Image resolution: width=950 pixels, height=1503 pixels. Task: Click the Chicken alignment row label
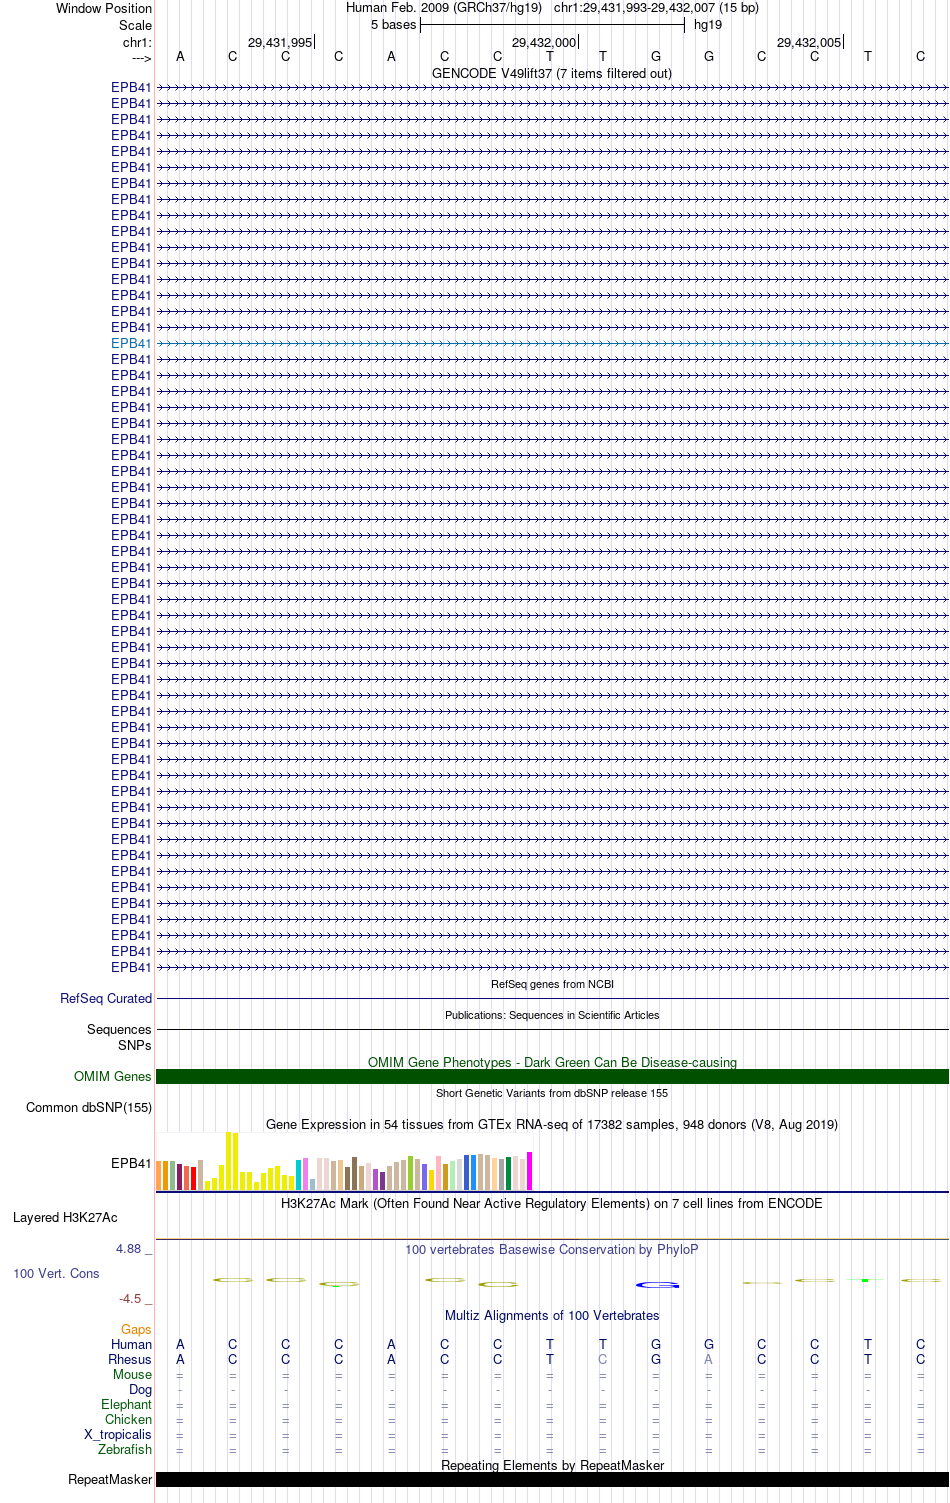pyautogui.click(x=128, y=1419)
